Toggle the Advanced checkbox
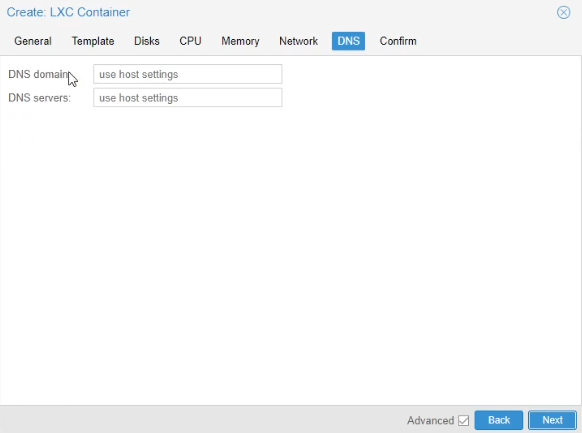Screen dimensions: 582x433 [x=463, y=420]
